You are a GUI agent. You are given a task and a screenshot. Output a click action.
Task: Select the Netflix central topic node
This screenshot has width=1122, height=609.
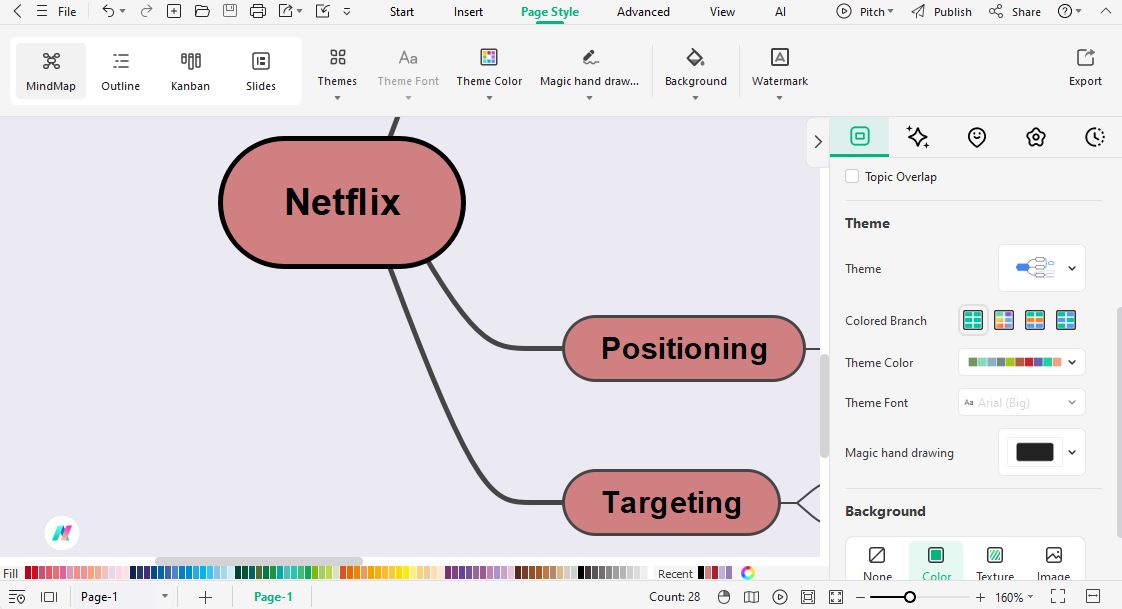tap(342, 203)
